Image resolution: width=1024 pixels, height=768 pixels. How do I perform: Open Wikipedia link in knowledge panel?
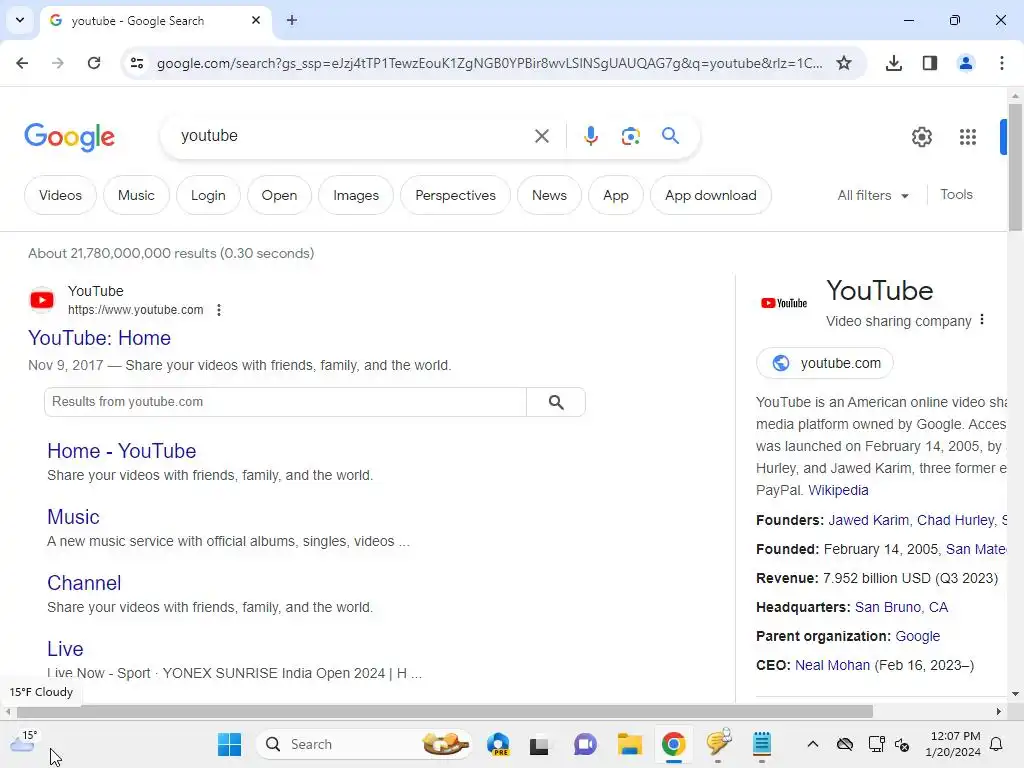coord(838,490)
